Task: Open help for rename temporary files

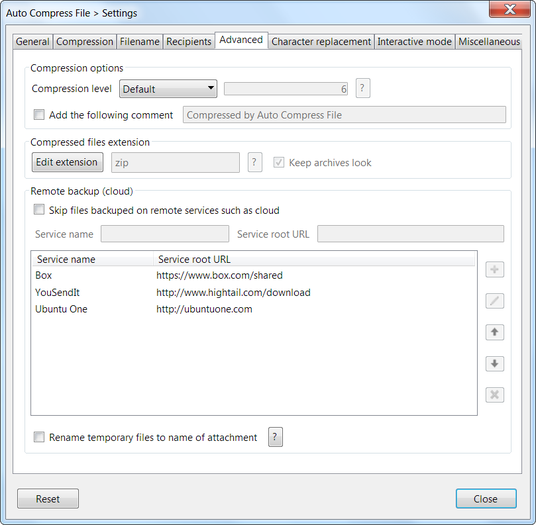Action: click(x=275, y=437)
